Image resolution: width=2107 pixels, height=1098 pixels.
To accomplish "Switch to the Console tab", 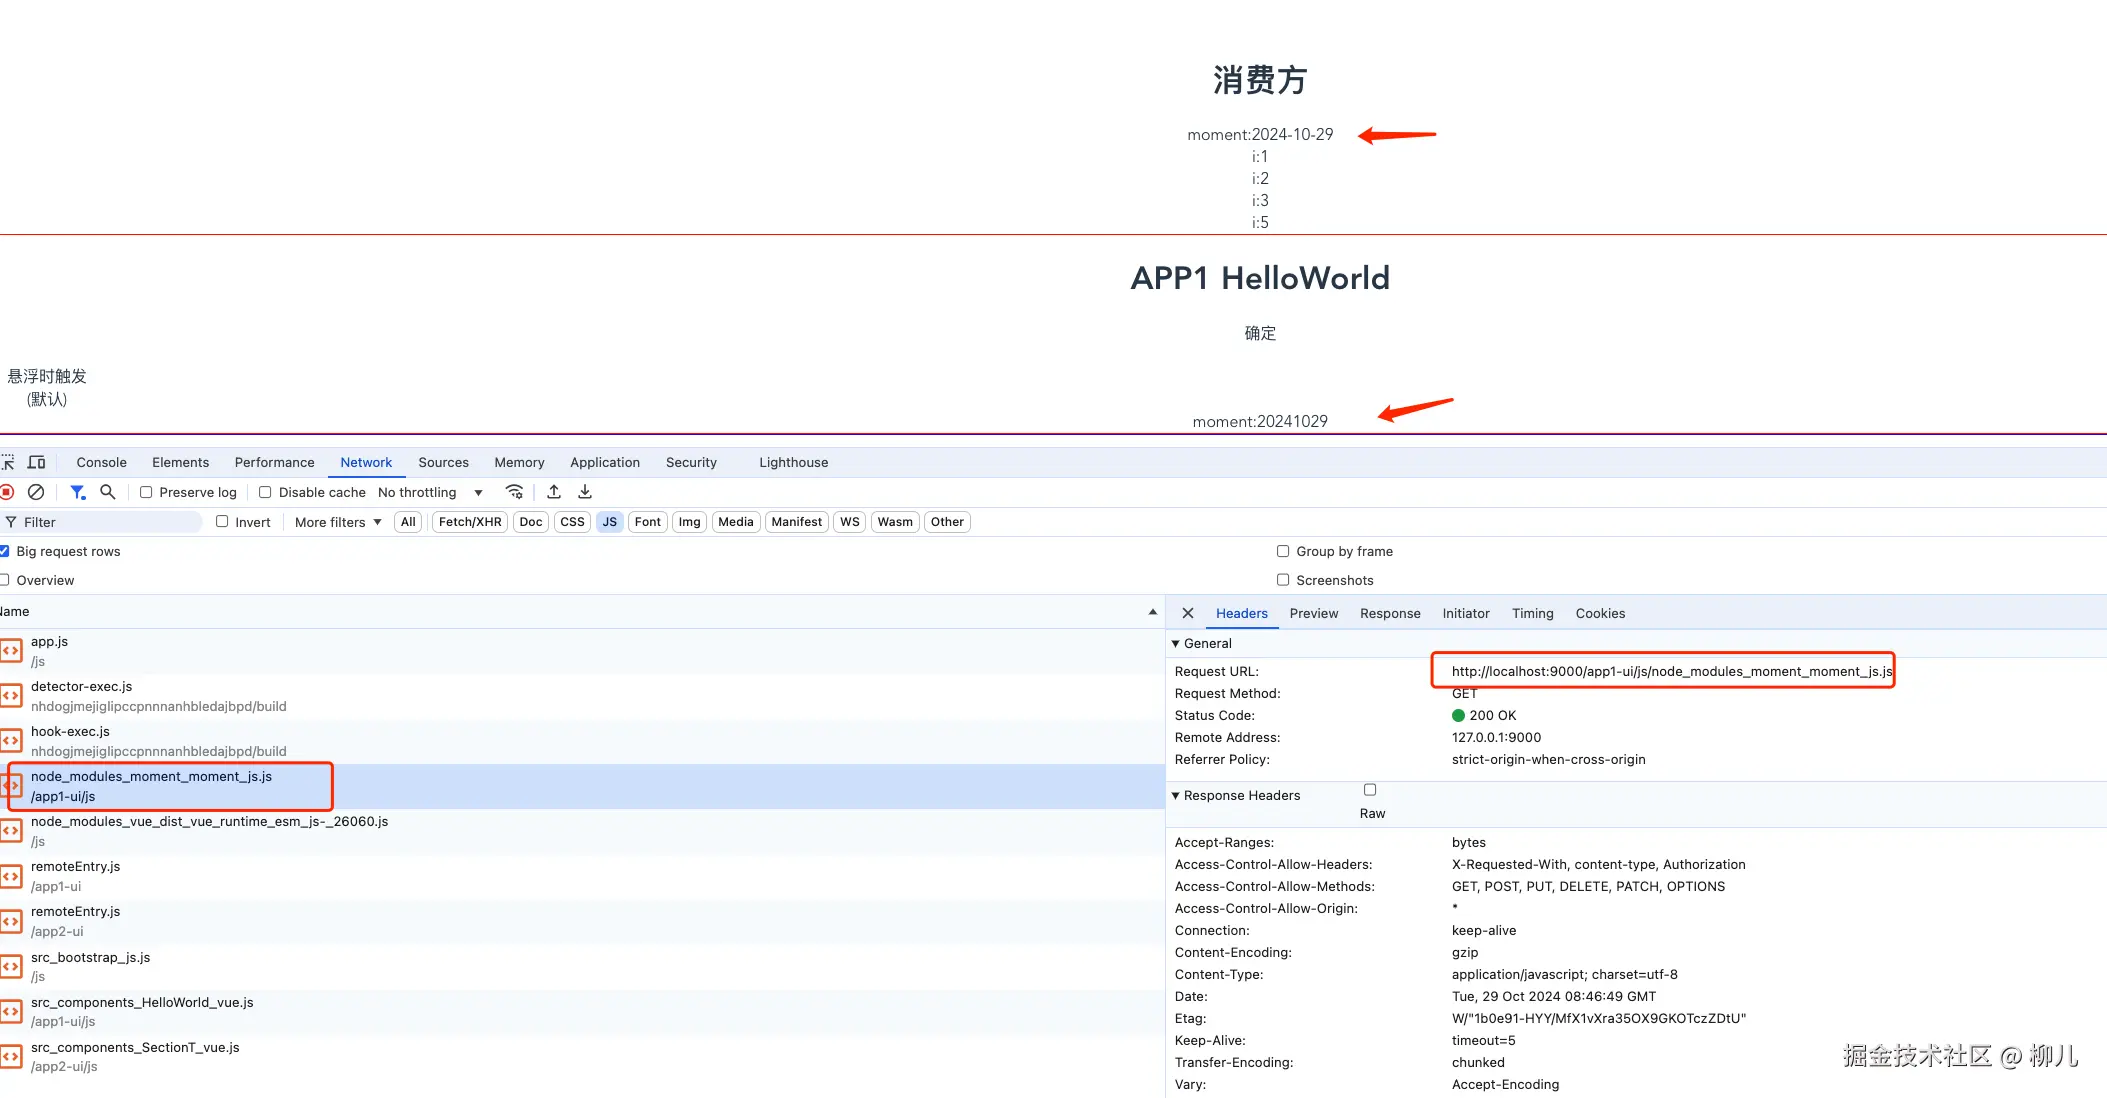I will click(101, 462).
